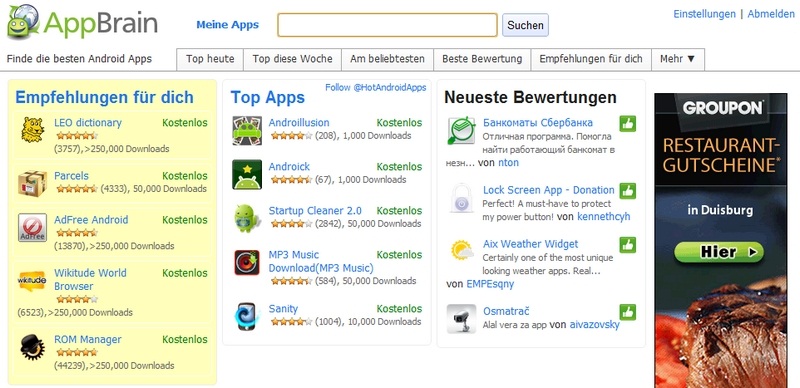This screenshot has width=800, height=388.
Task: Click thumbs-up next to Osmatrač review
Action: point(628,312)
